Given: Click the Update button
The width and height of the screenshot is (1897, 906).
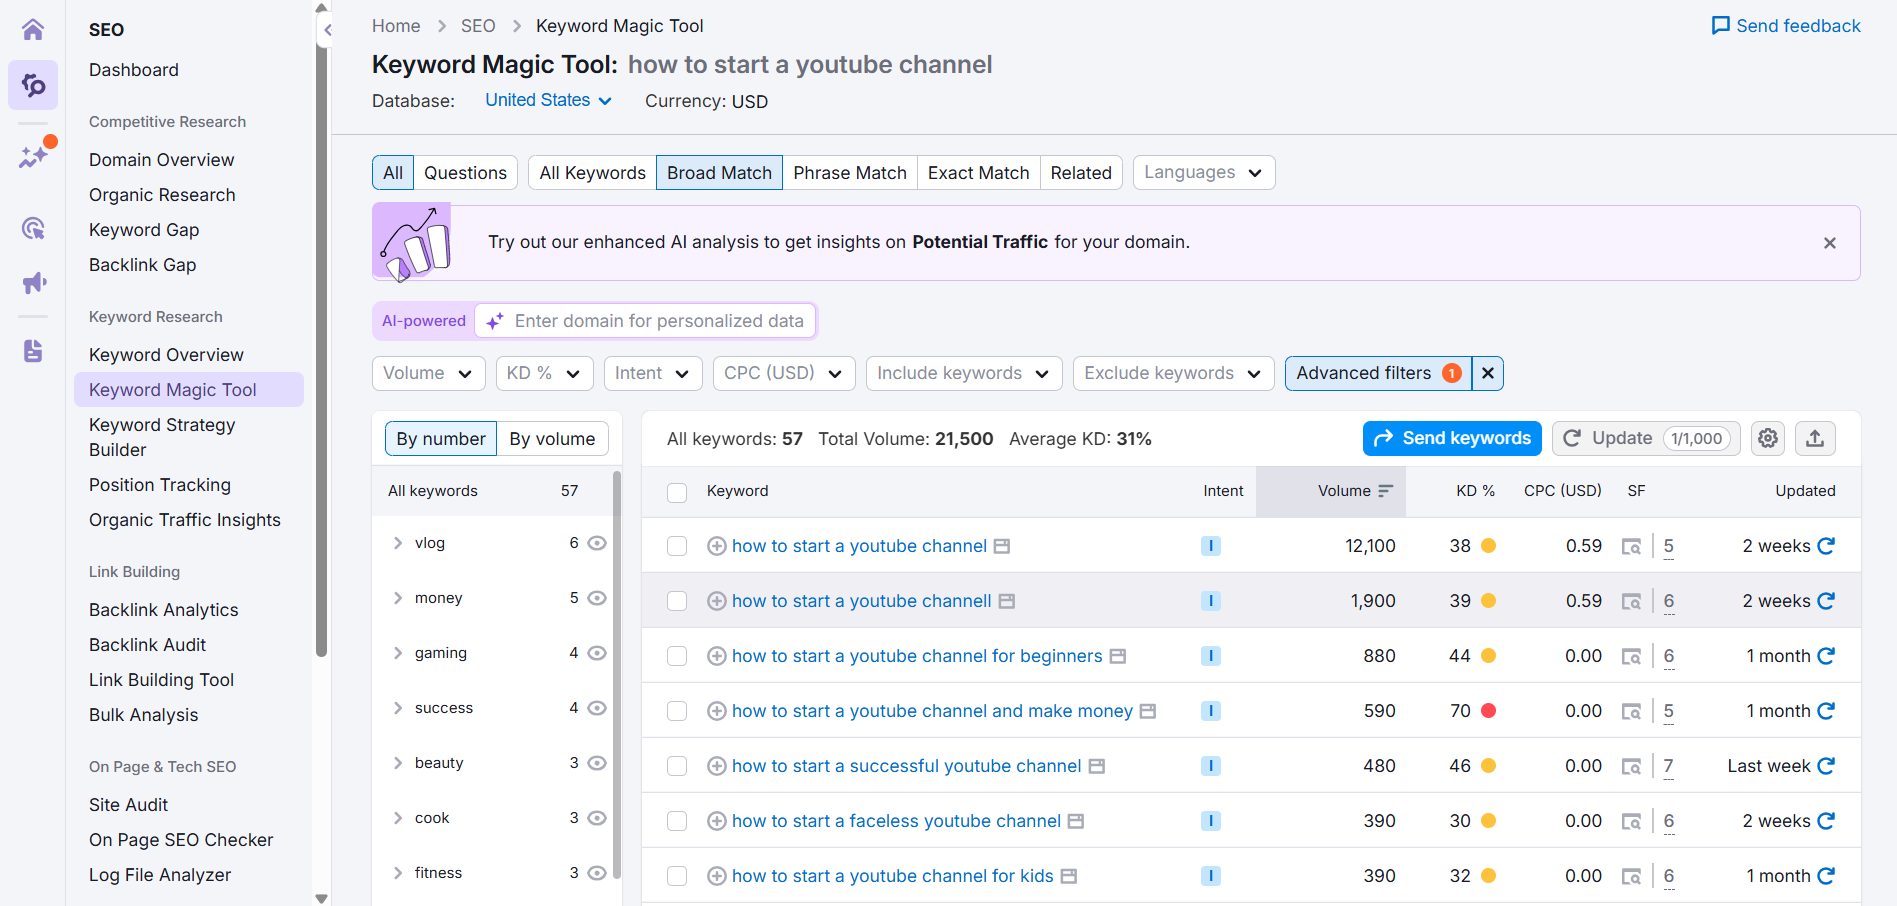Looking at the screenshot, I should click(x=1646, y=438).
